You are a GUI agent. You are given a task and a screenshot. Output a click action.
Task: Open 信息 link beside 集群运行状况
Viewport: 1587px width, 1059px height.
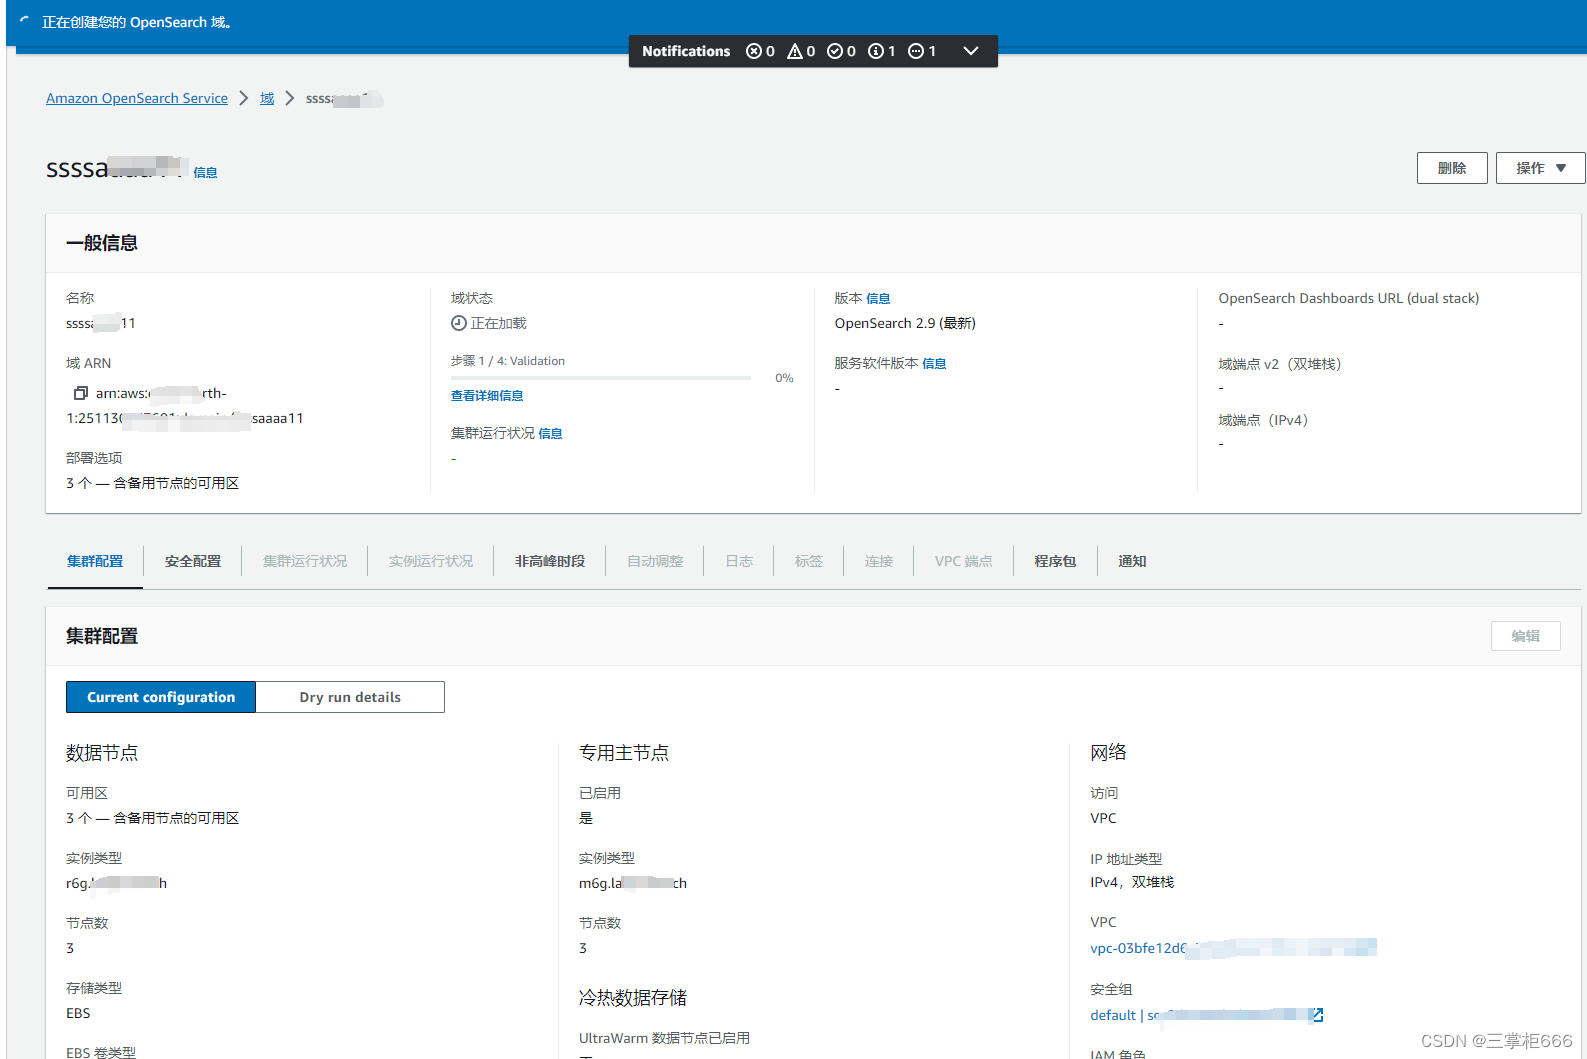point(550,433)
